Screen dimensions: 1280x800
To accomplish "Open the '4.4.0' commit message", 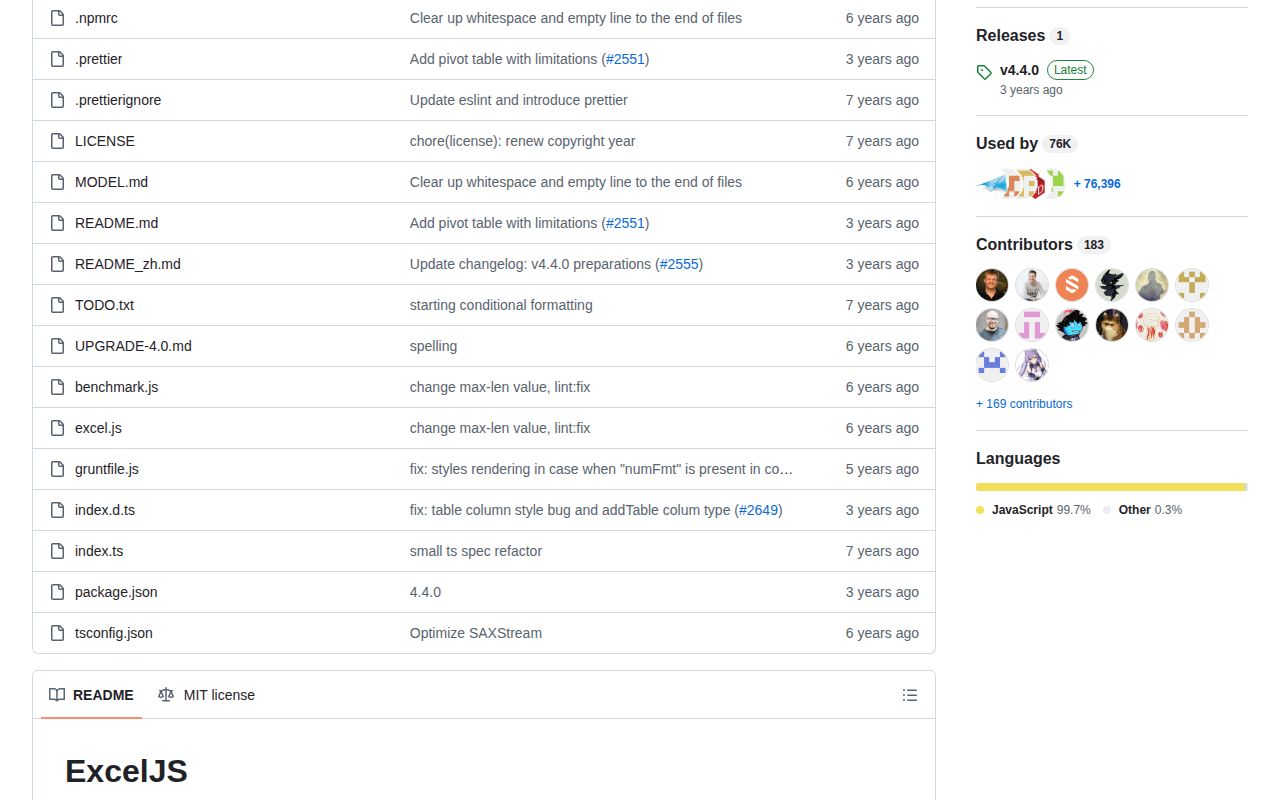I will click(425, 592).
